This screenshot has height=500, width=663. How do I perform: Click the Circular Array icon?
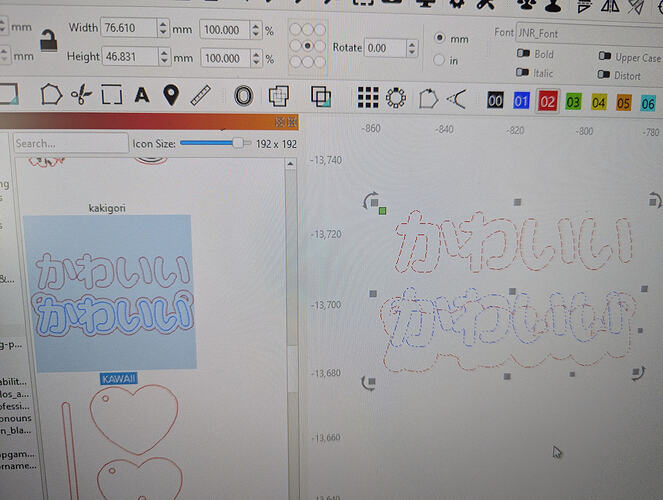[396, 98]
